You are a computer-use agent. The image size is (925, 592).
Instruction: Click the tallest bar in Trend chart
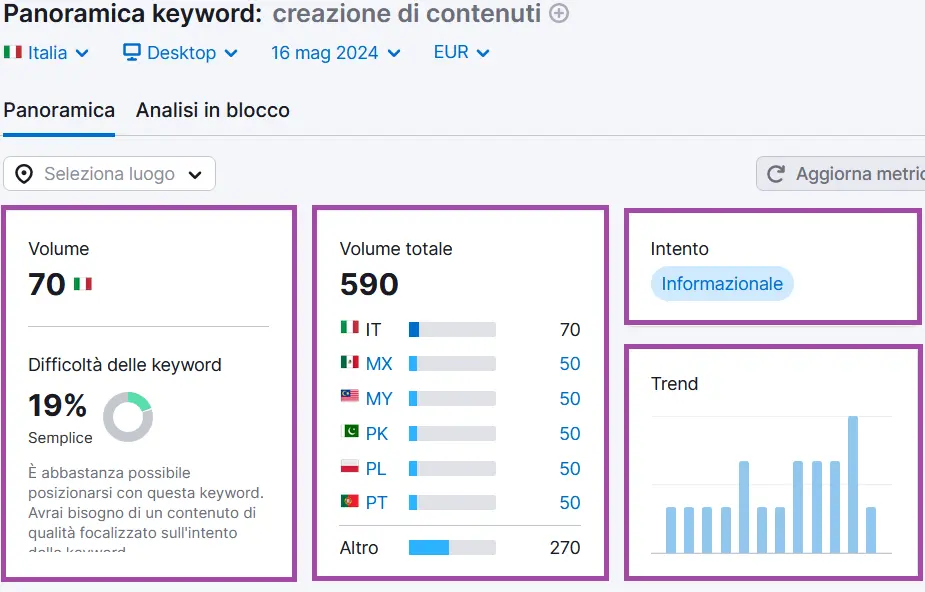point(853,484)
